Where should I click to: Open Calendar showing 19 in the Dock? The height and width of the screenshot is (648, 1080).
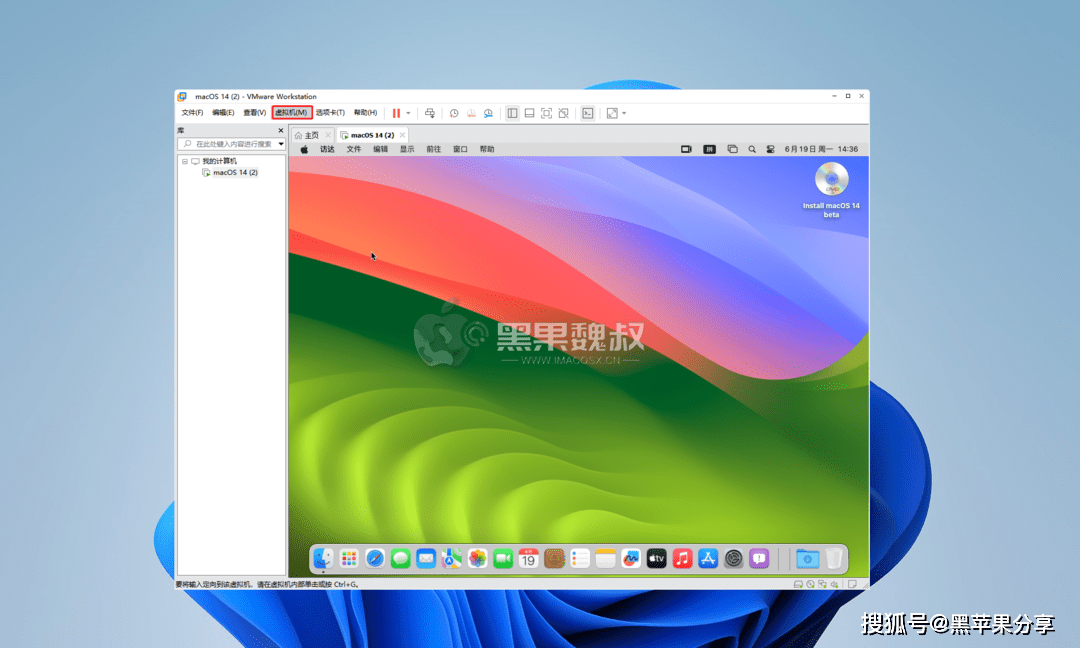click(x=528, y=558)
